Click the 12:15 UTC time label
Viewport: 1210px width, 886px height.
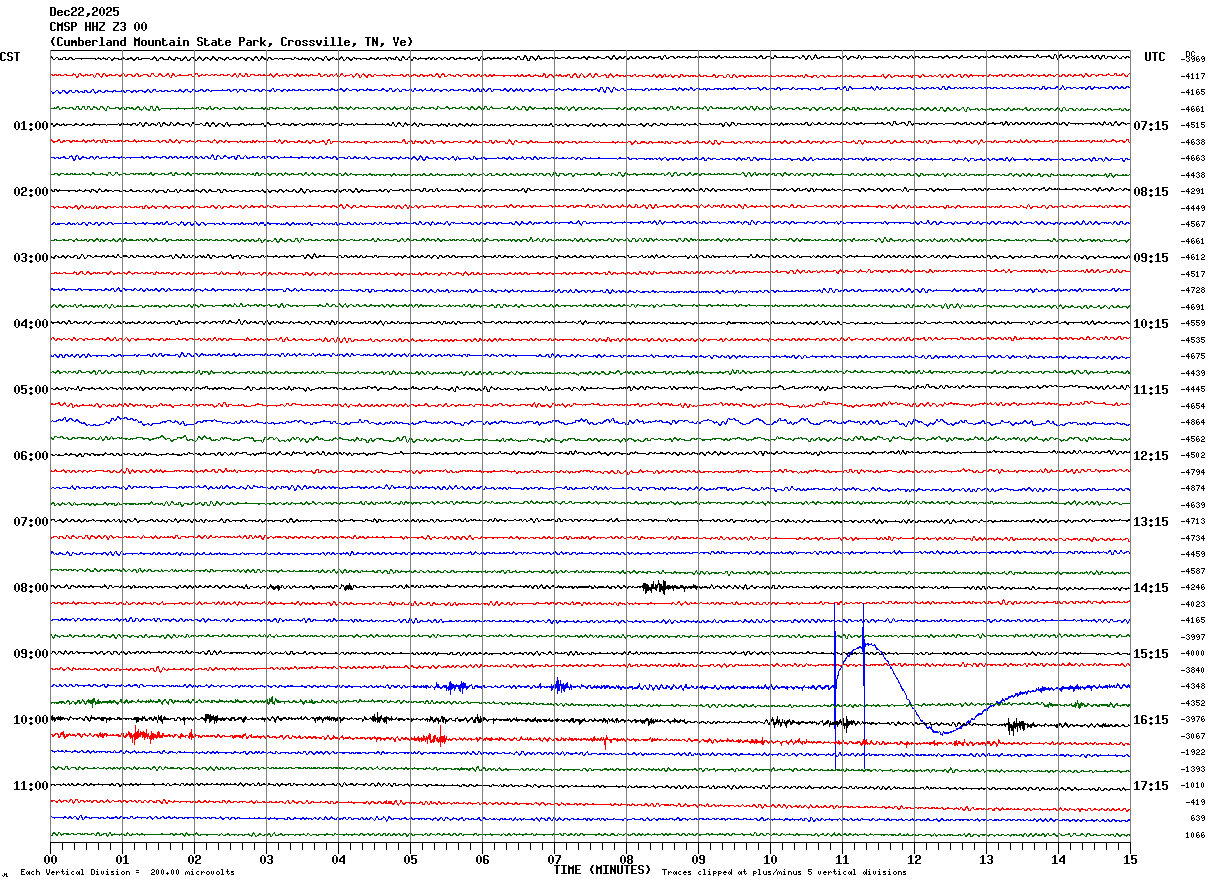pos(1151,456)
